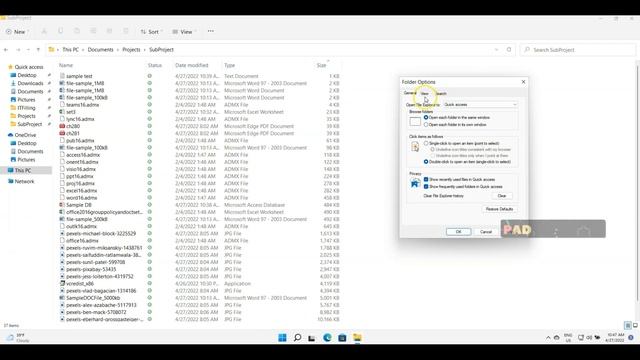Viewport: 640px width, 360px height.
Task: Launch Microsoft Edge from the taskbar
Action: pyautogui.click(x=327, y=338)
